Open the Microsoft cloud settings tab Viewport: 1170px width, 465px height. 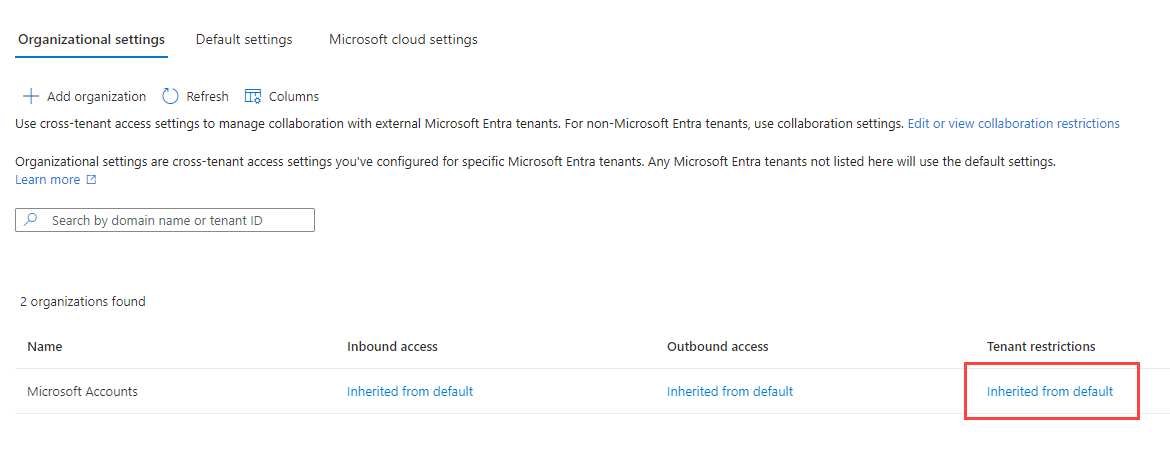tap(403, 40)
